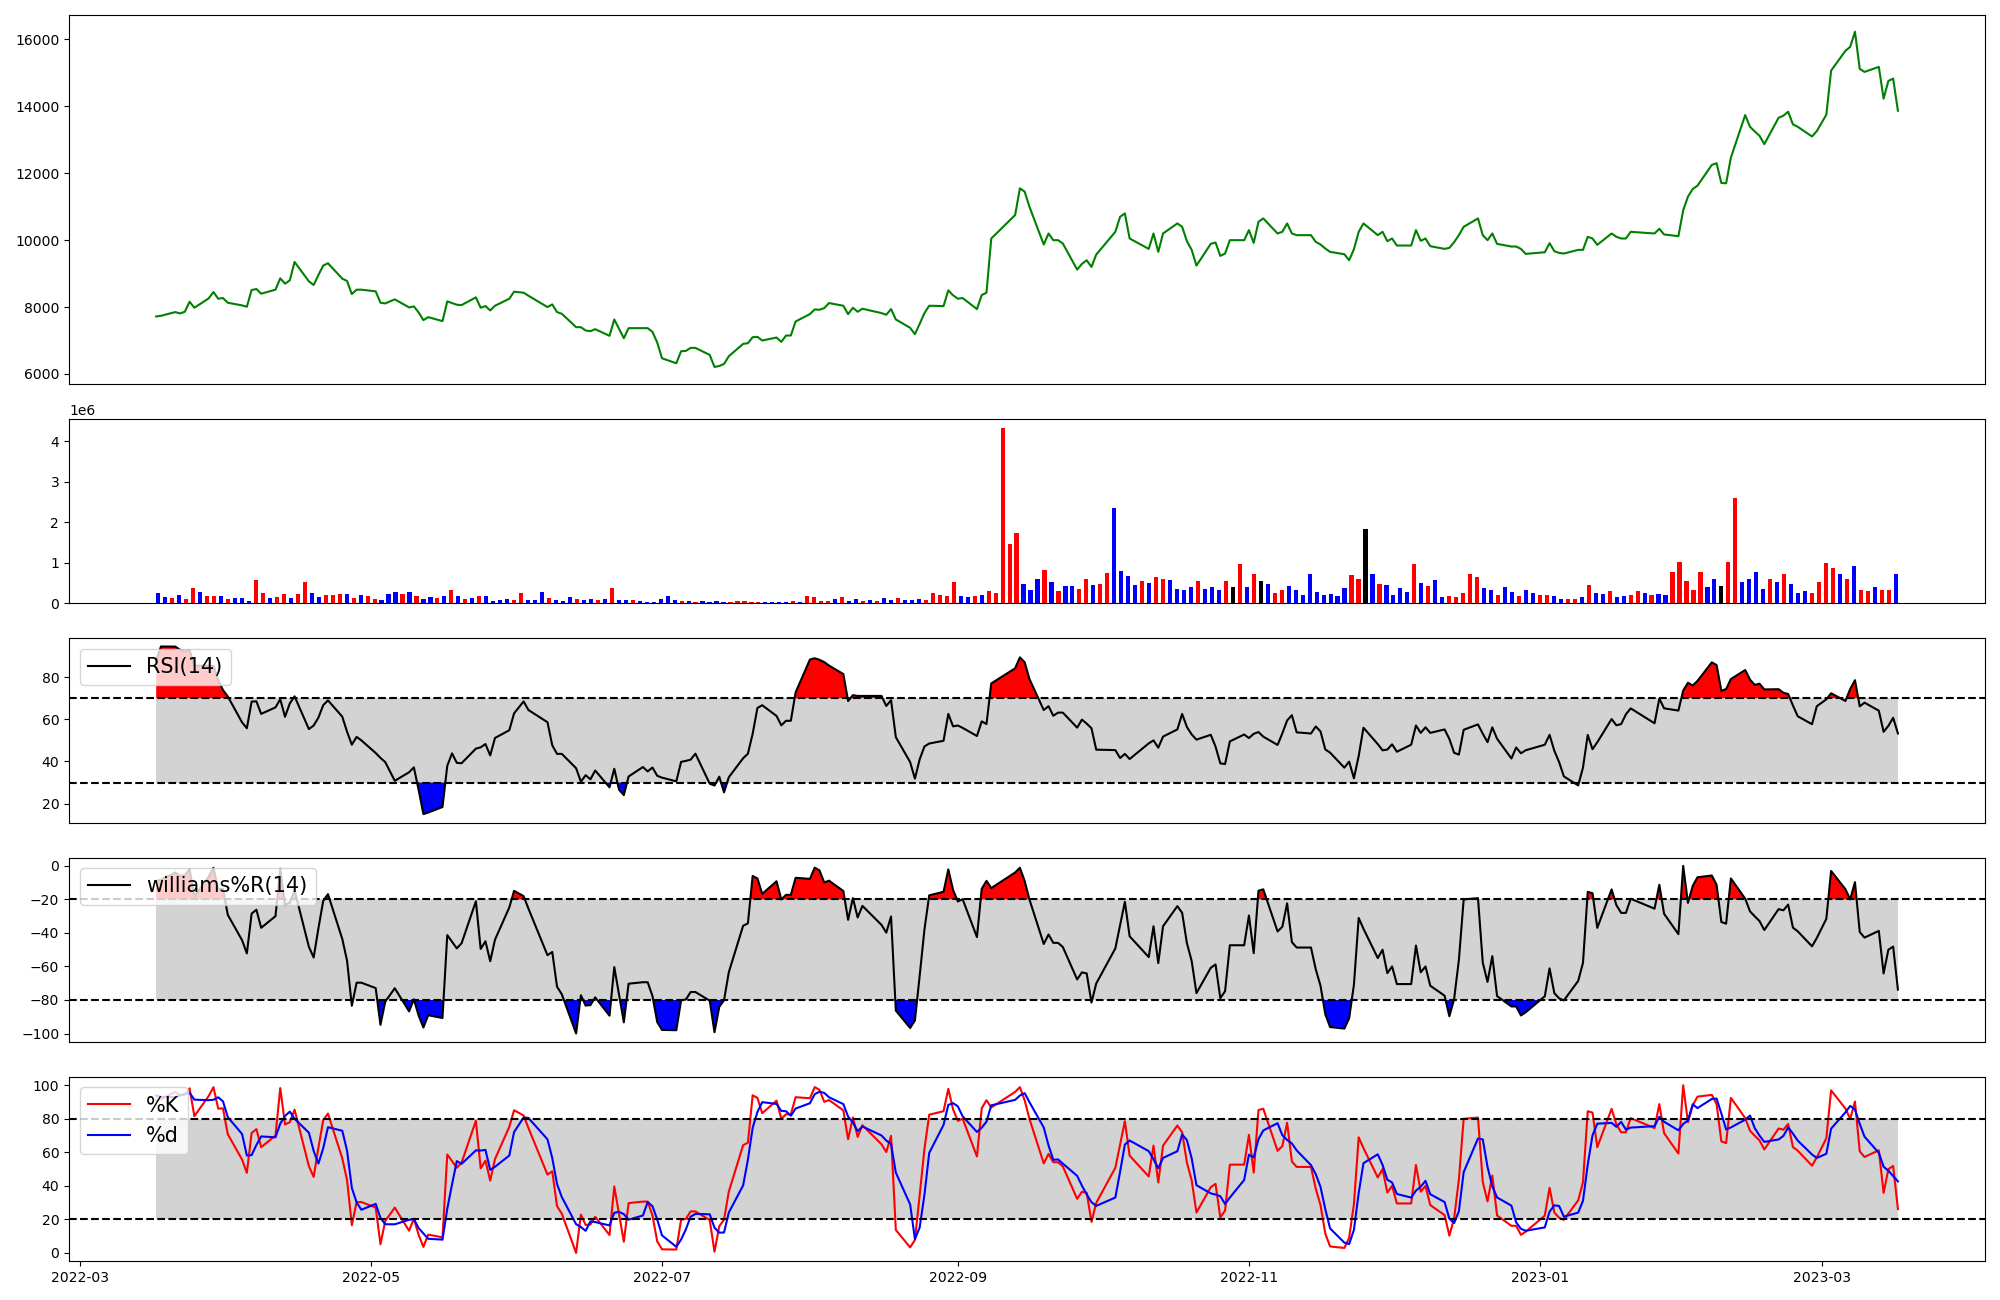Screen dimensions: 2000x1300
Task: Click the 16000 price axis tick label
Action: pyautogui.click(x=38, y=40)
